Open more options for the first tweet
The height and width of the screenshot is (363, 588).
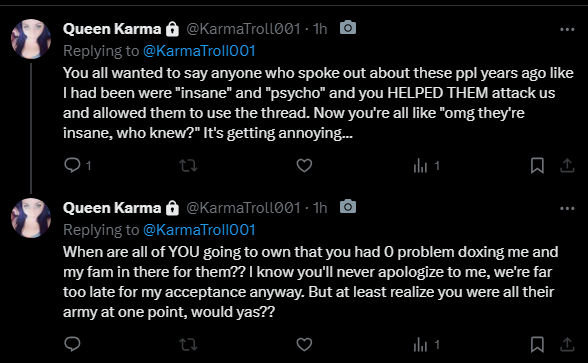click(567, 29)
